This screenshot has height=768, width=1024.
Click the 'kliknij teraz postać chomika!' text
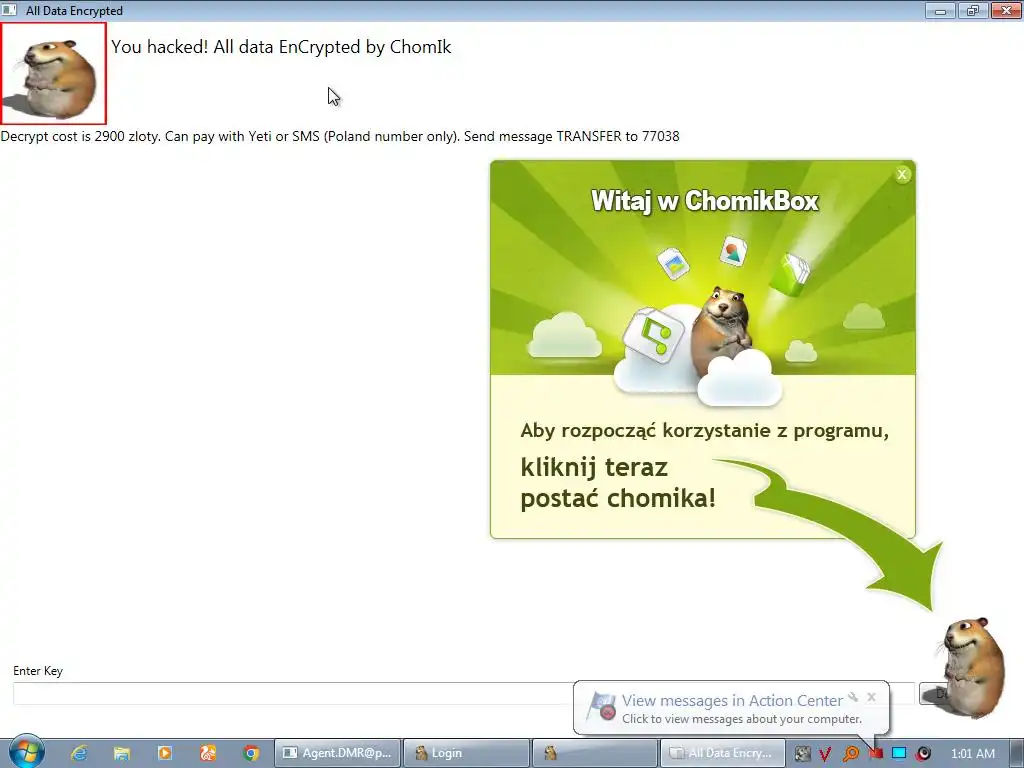coord(618,483)
